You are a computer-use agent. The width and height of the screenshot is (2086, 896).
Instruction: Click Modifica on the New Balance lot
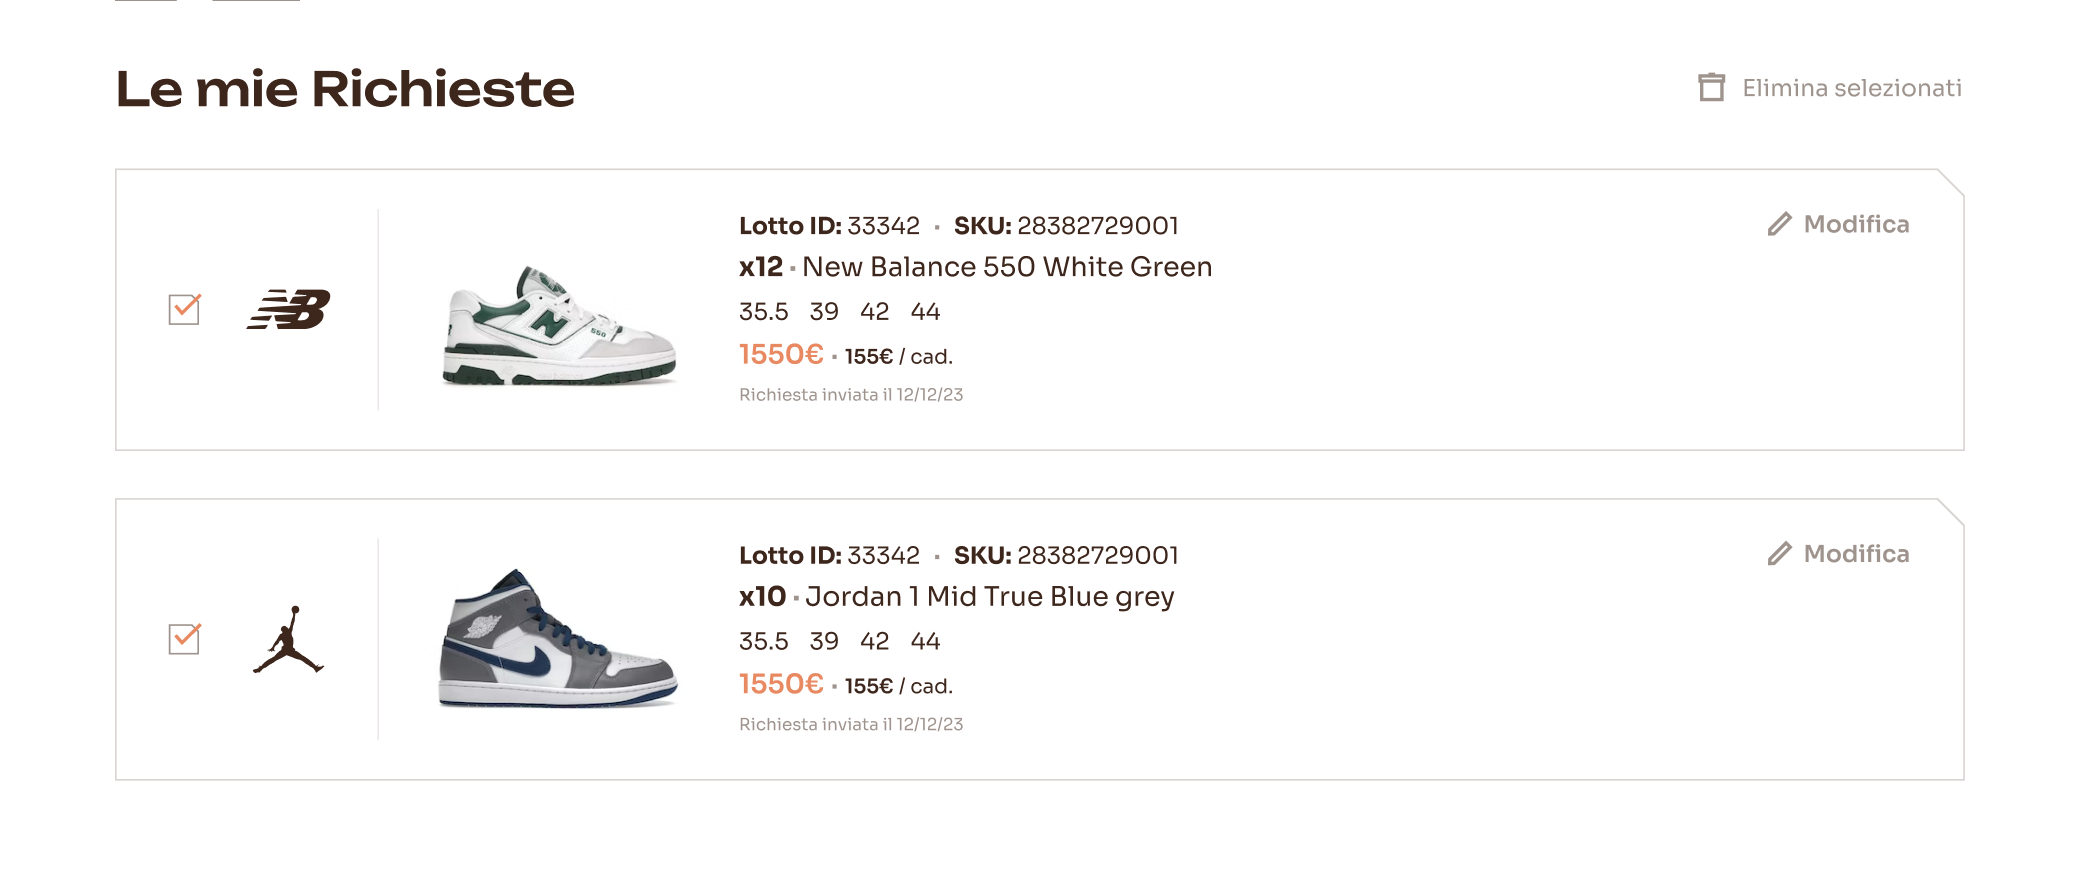tap(1856, 224)
